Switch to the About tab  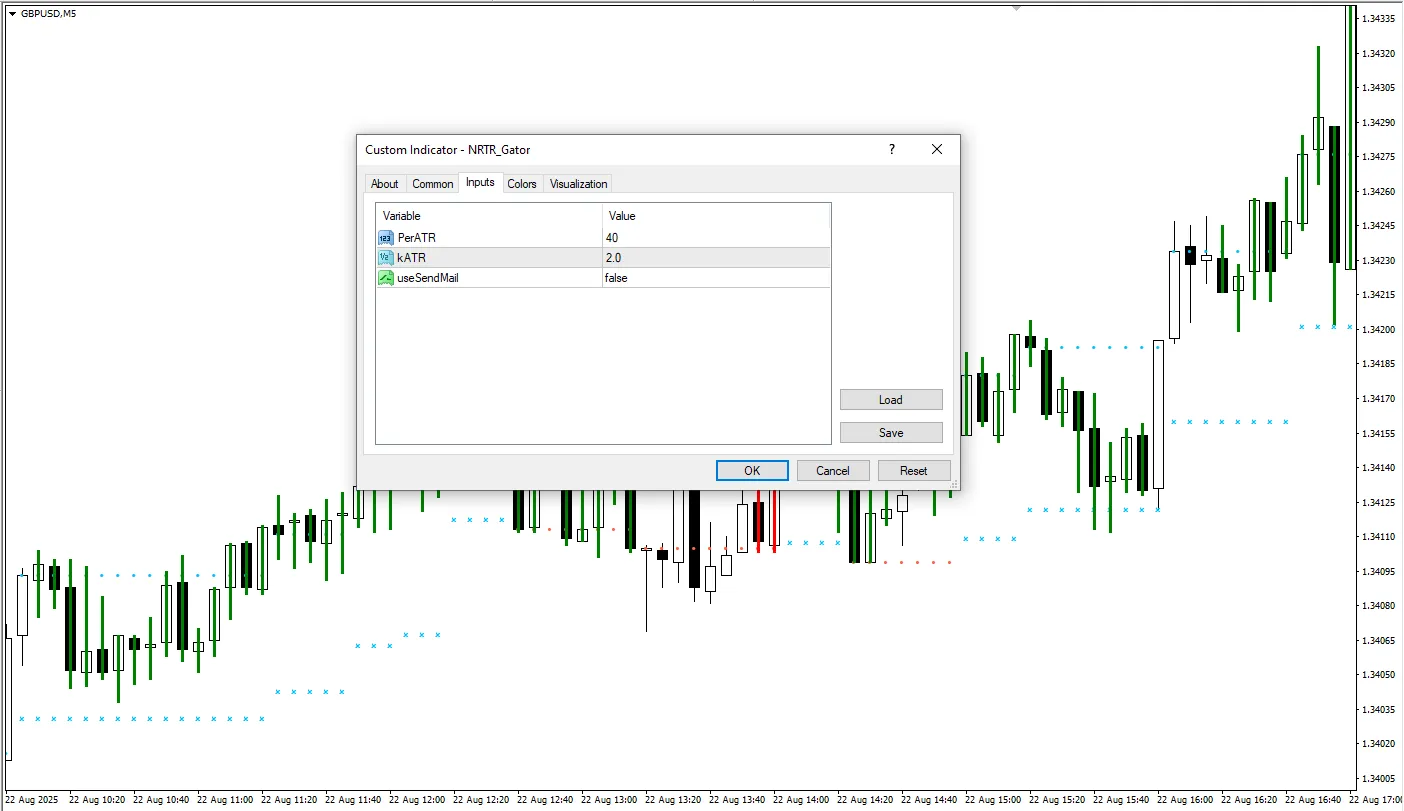tap(384, 184)
